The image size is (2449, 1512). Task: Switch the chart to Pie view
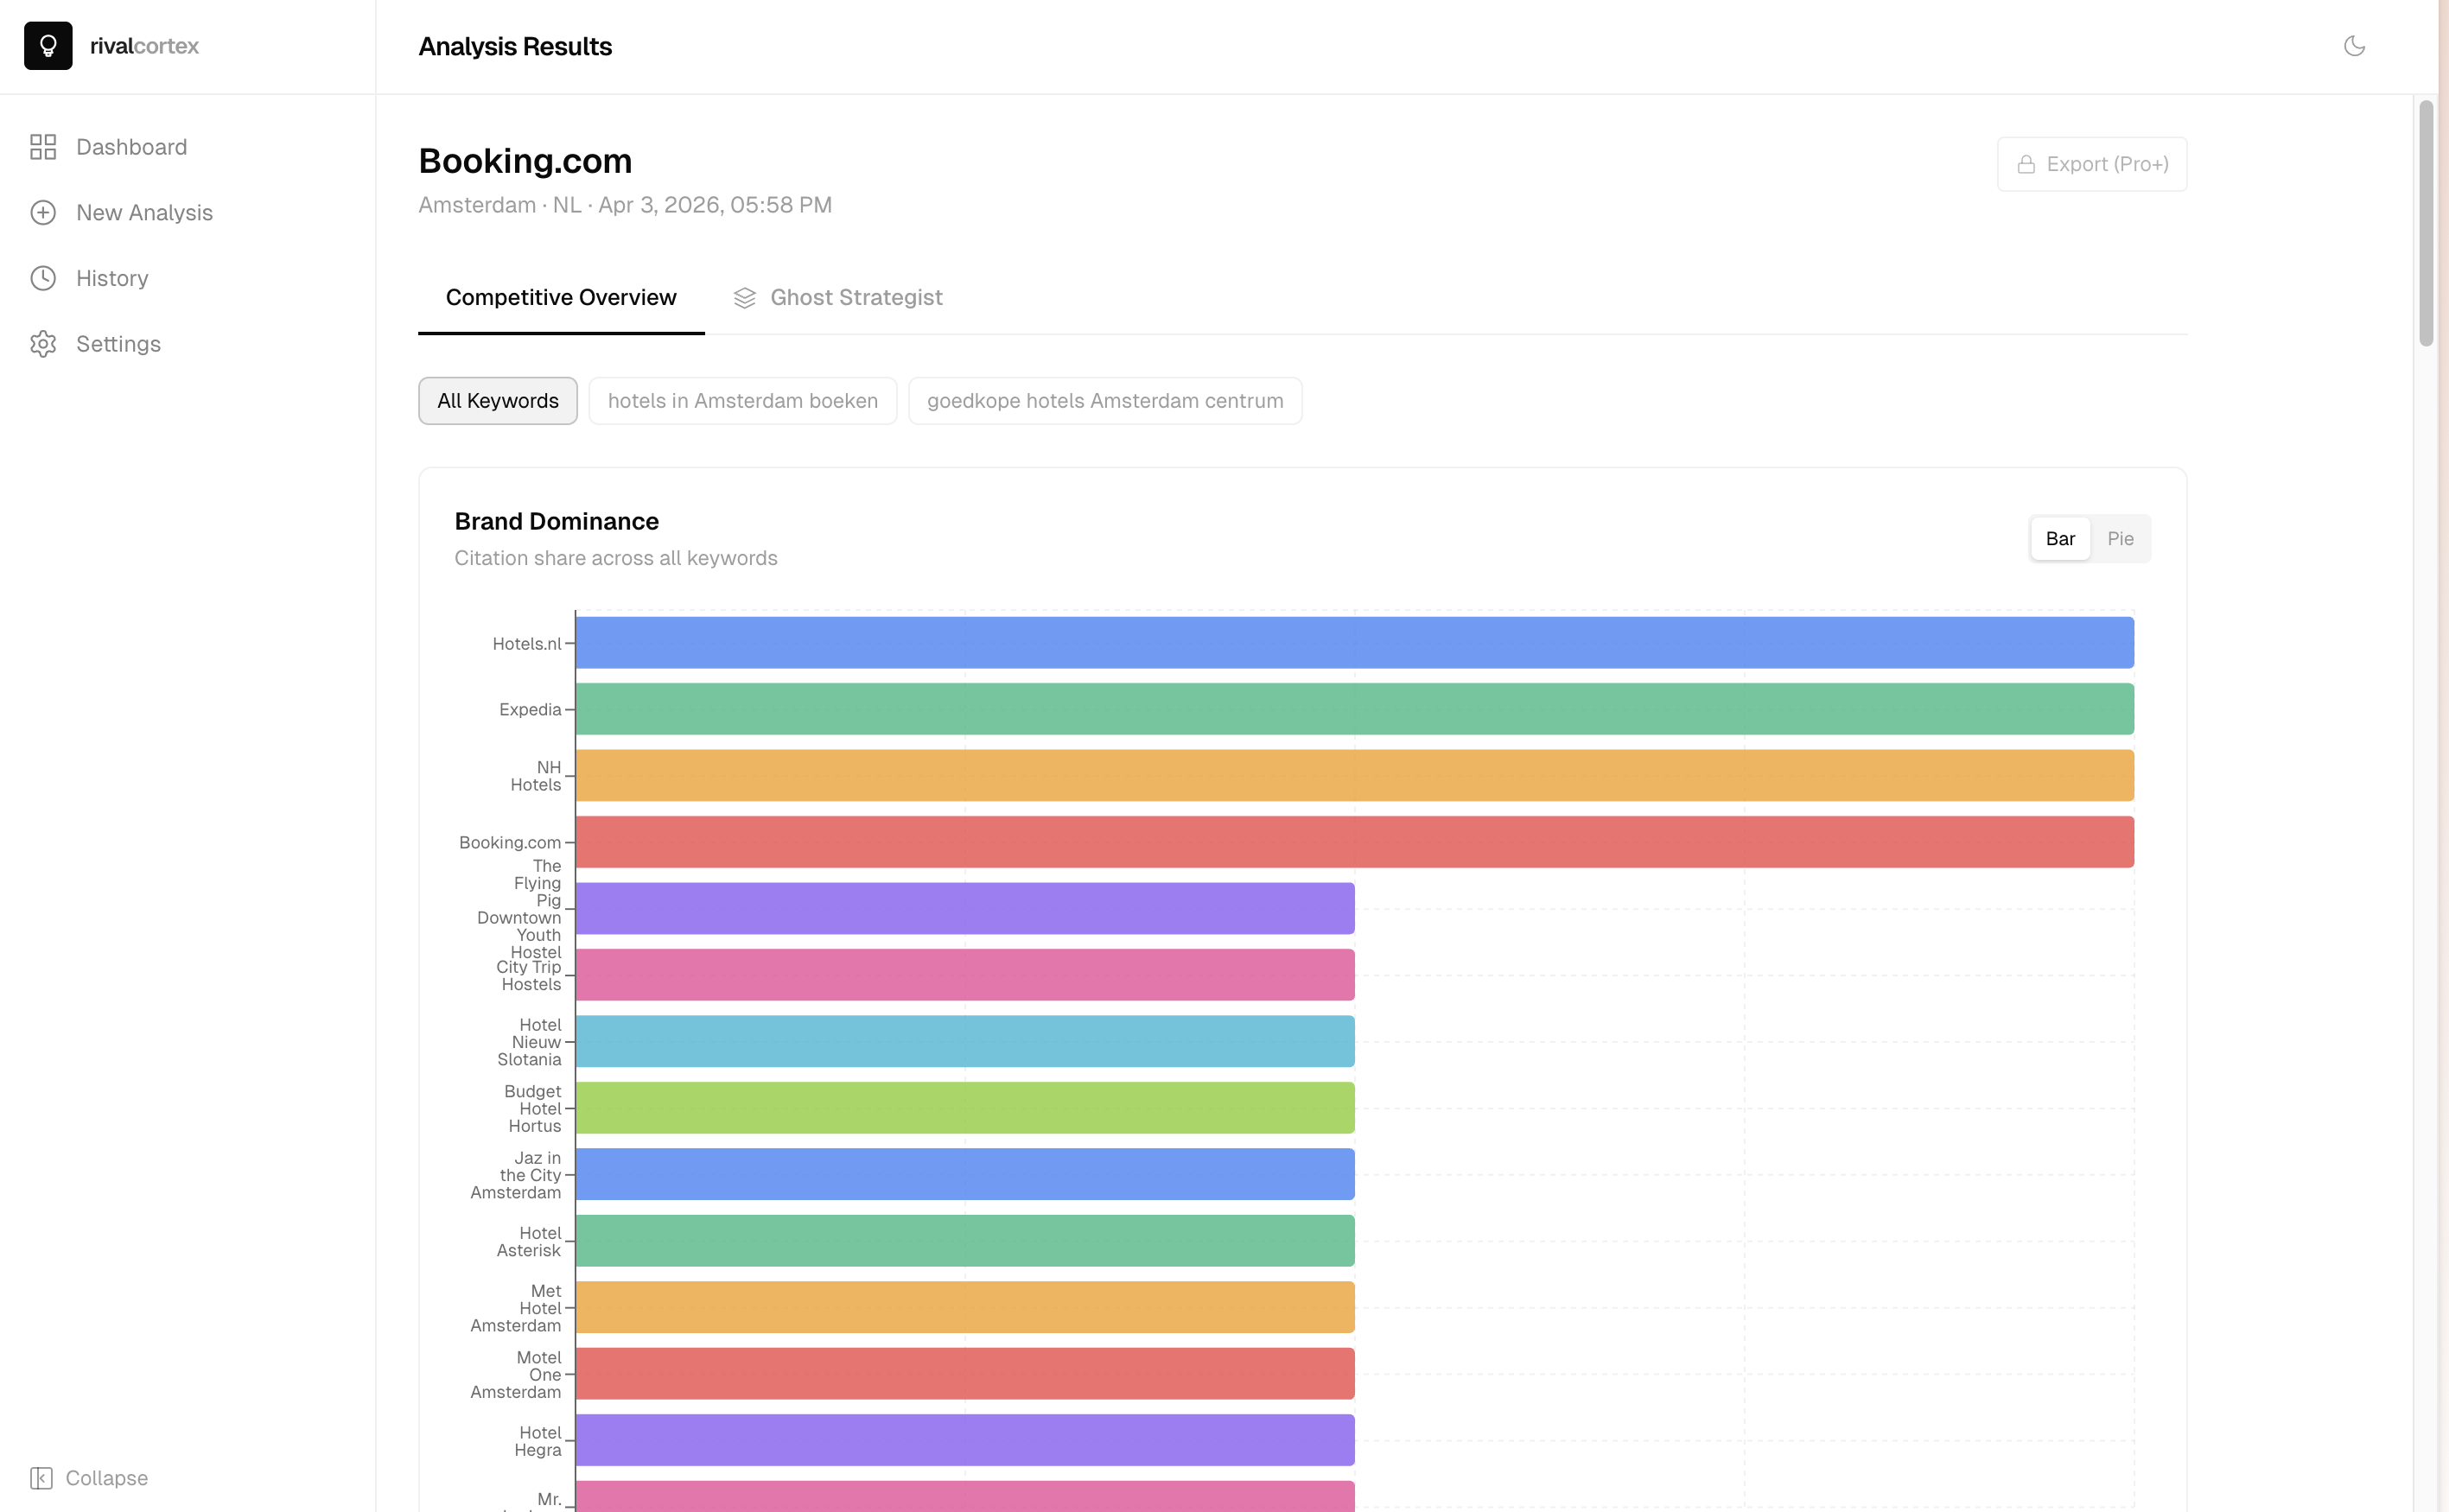(x=2120, y=539)
